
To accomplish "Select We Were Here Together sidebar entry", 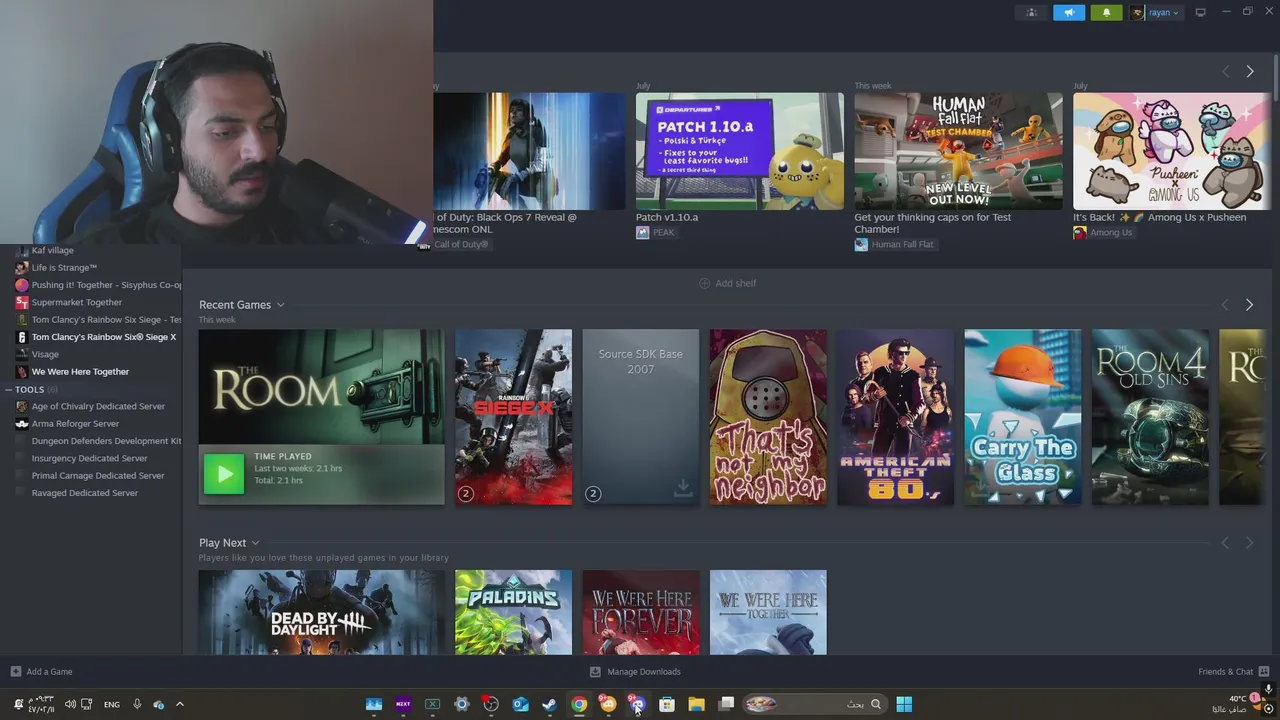I will [80, 371].
